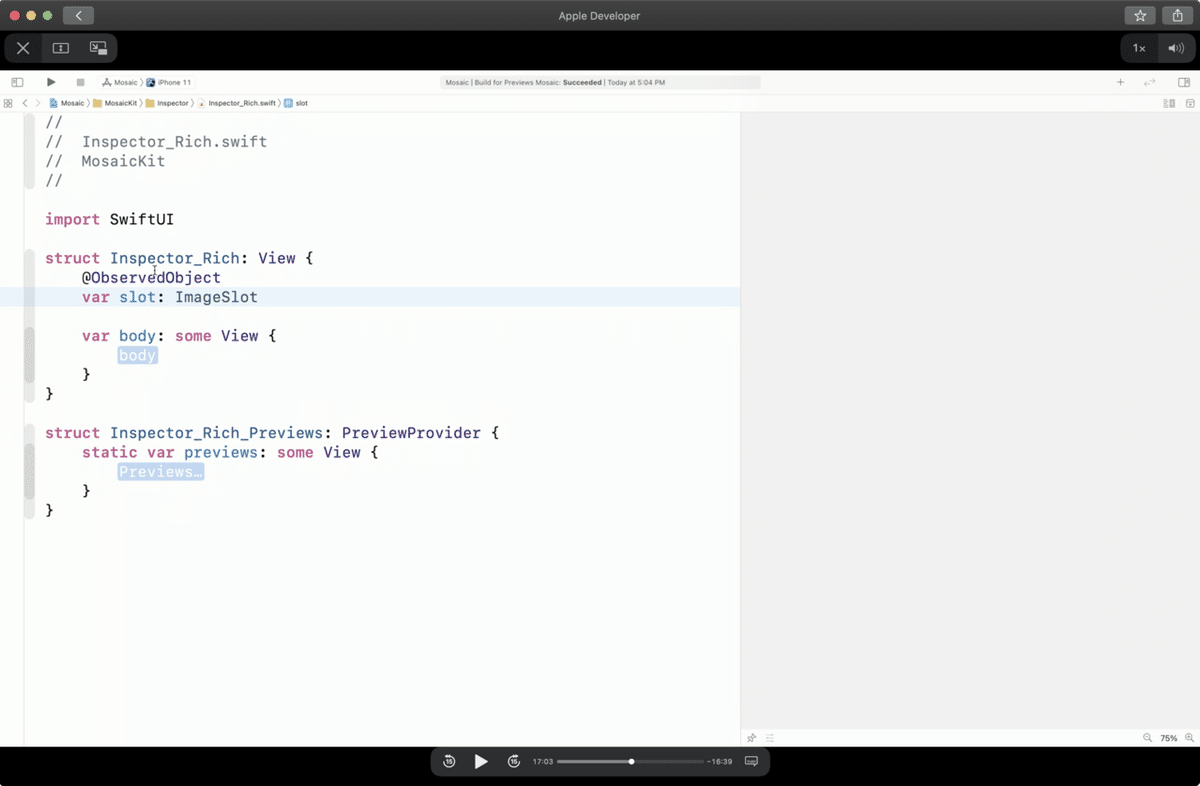Screen dimensions: 1200x786
Task: Go back in Apple Developer app
Action: [x=78, y=16]
